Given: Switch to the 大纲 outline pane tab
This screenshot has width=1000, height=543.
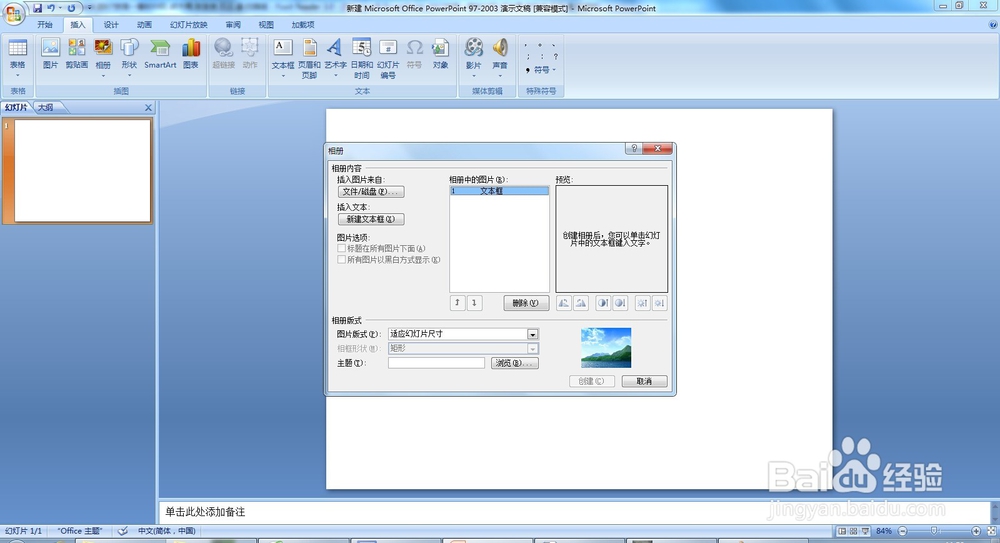Looking at the screenshot, I should (x=46, y=107).
